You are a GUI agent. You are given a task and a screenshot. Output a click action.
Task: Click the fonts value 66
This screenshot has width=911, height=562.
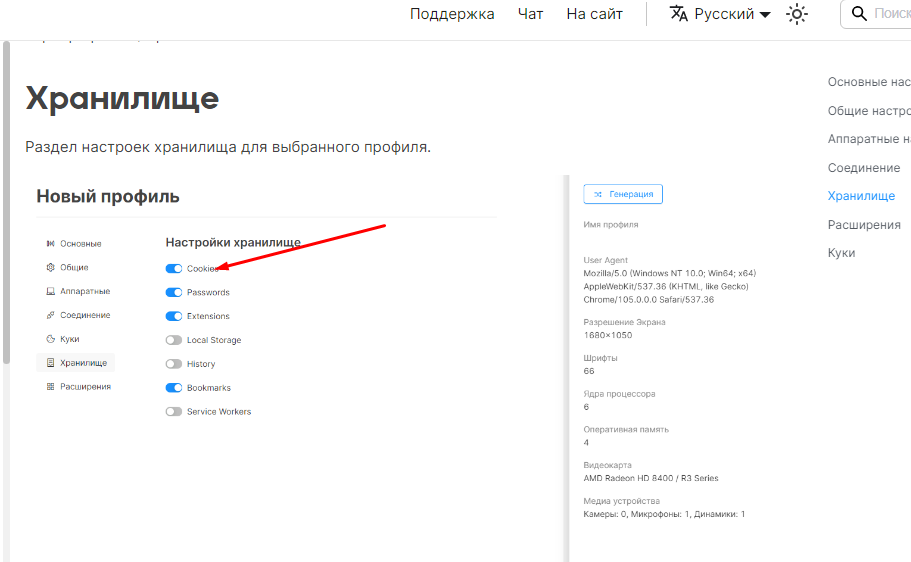tap(589, 371)
